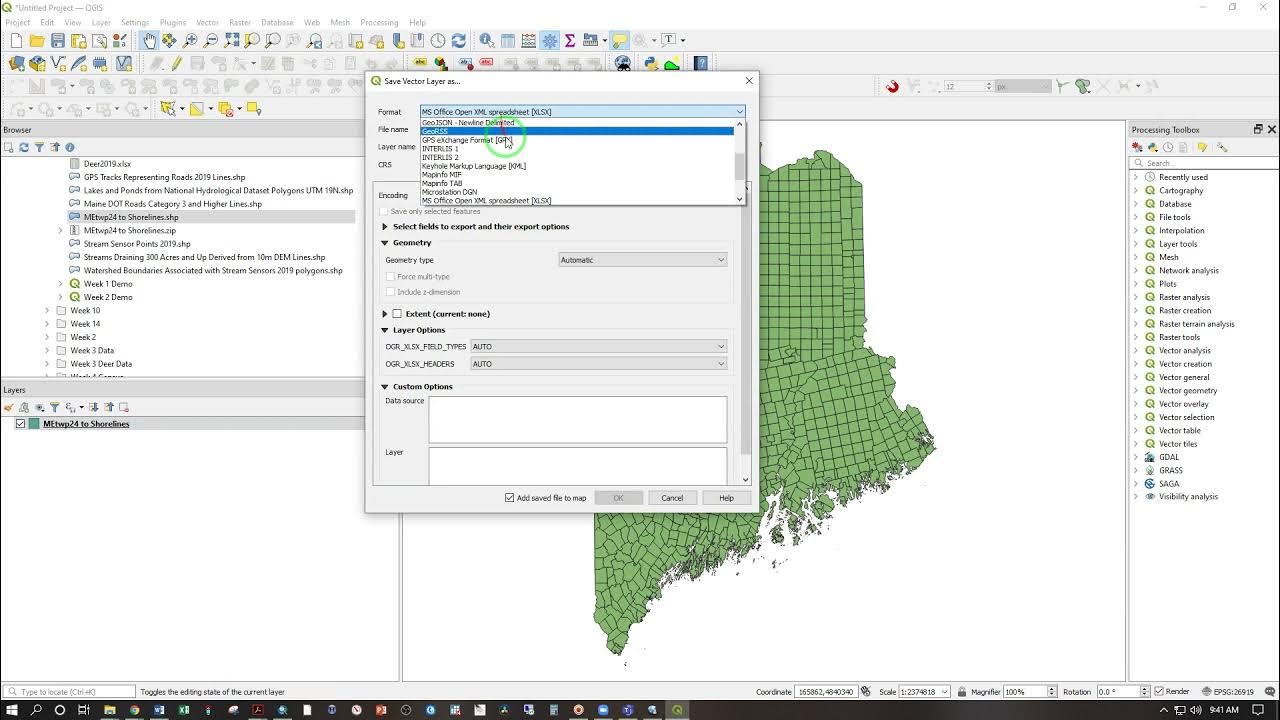Image resolution: width=1280 pixels, height=720 pixels.
Task: Expand Vector geometry in Processing Toolbox
Action: pos(1136,391)
